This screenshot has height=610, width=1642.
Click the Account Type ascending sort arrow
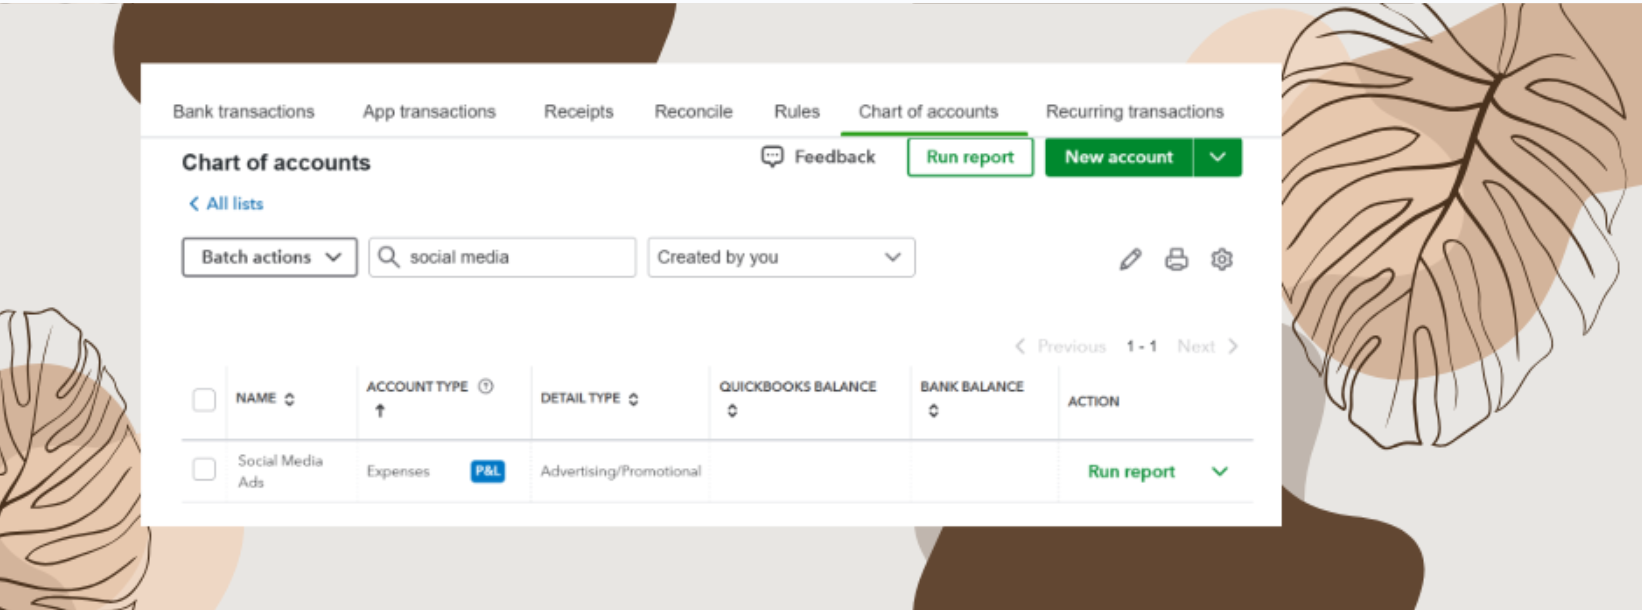[380, 410]
